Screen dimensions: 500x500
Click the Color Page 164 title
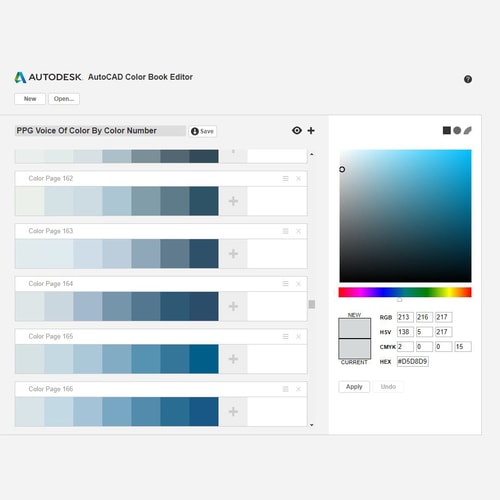tap(51, 284)
